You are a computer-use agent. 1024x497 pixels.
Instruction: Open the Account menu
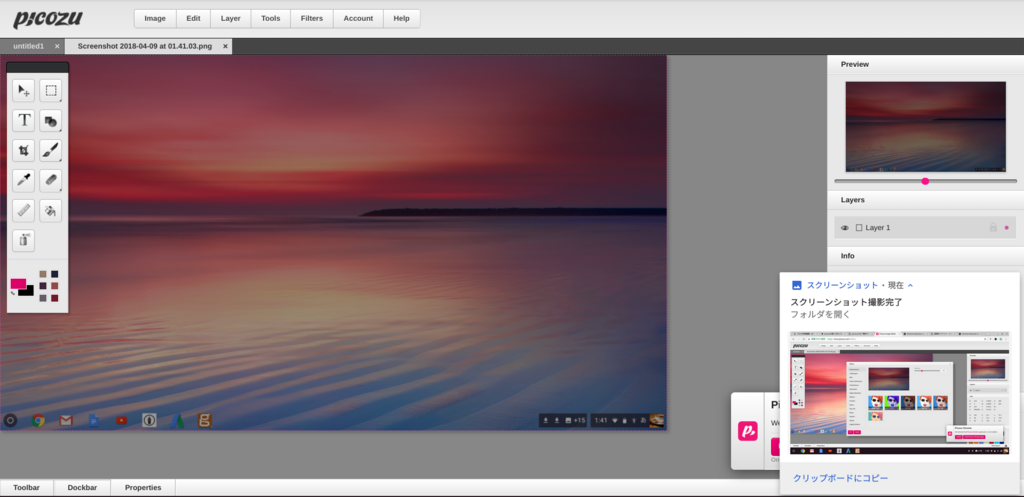(358, 18)
